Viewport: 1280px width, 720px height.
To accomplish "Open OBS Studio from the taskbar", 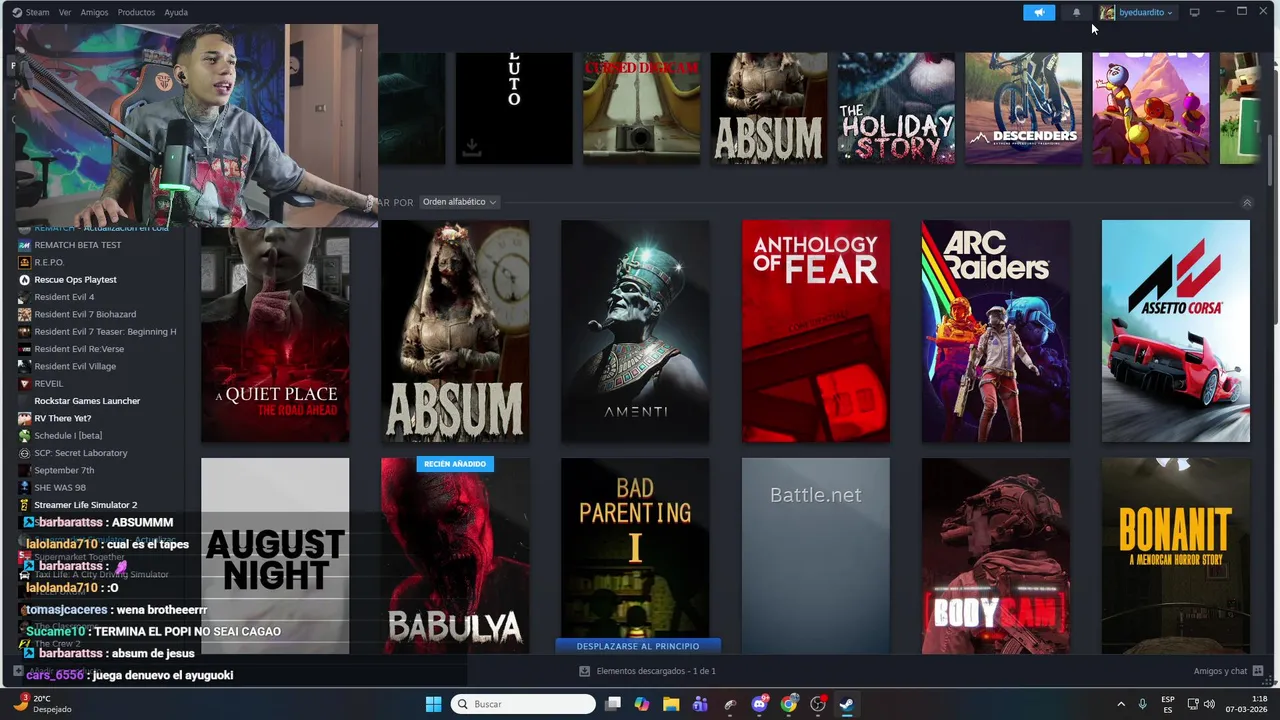I will 818,704.
